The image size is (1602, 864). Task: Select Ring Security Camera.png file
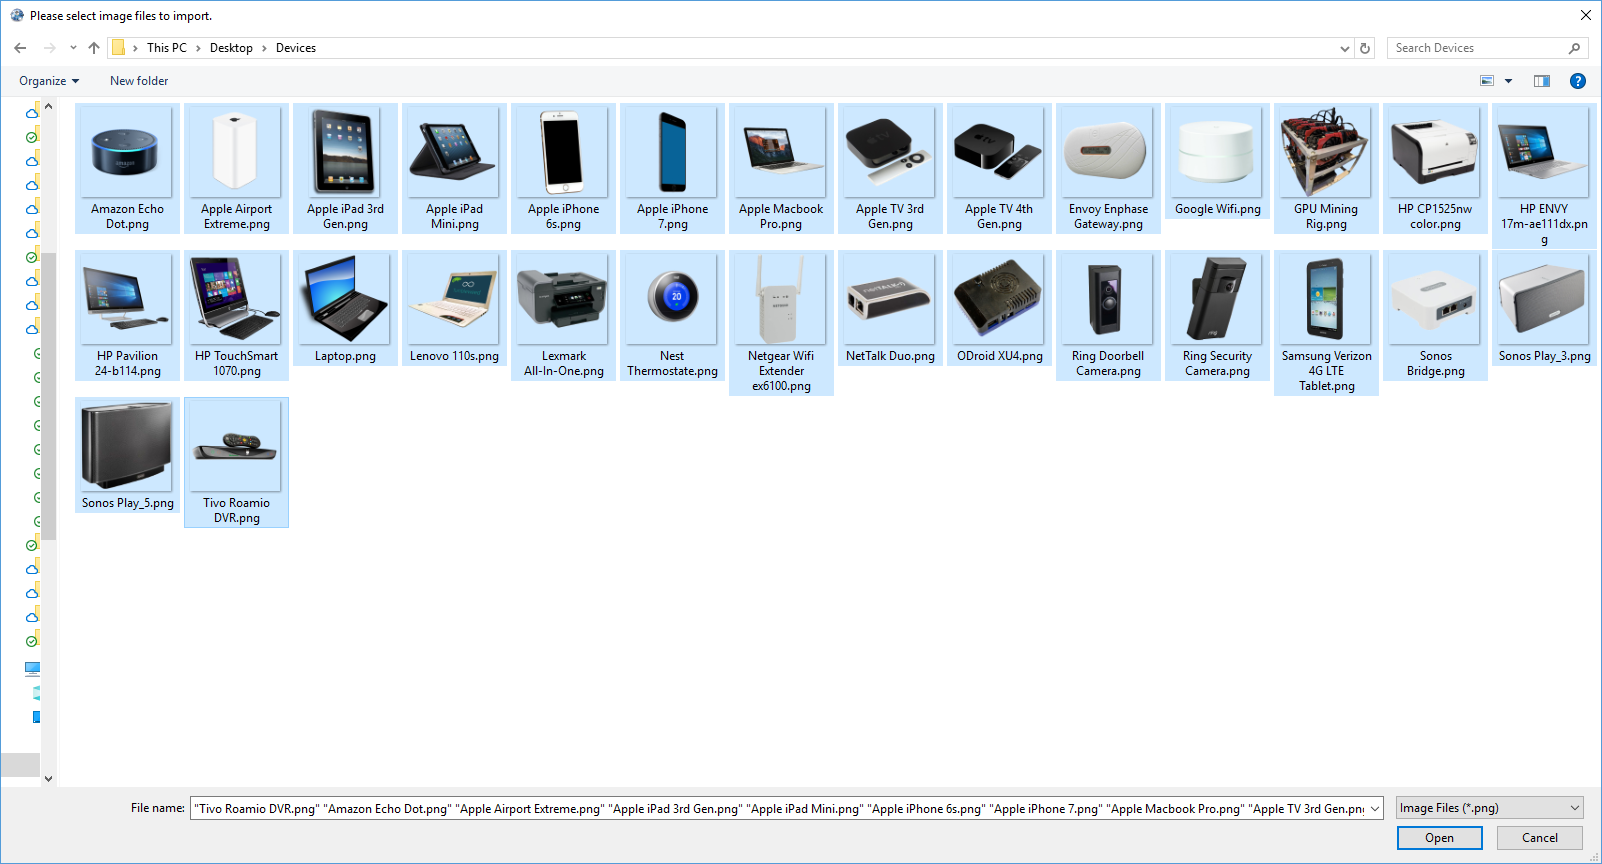tap(1217, 315)
